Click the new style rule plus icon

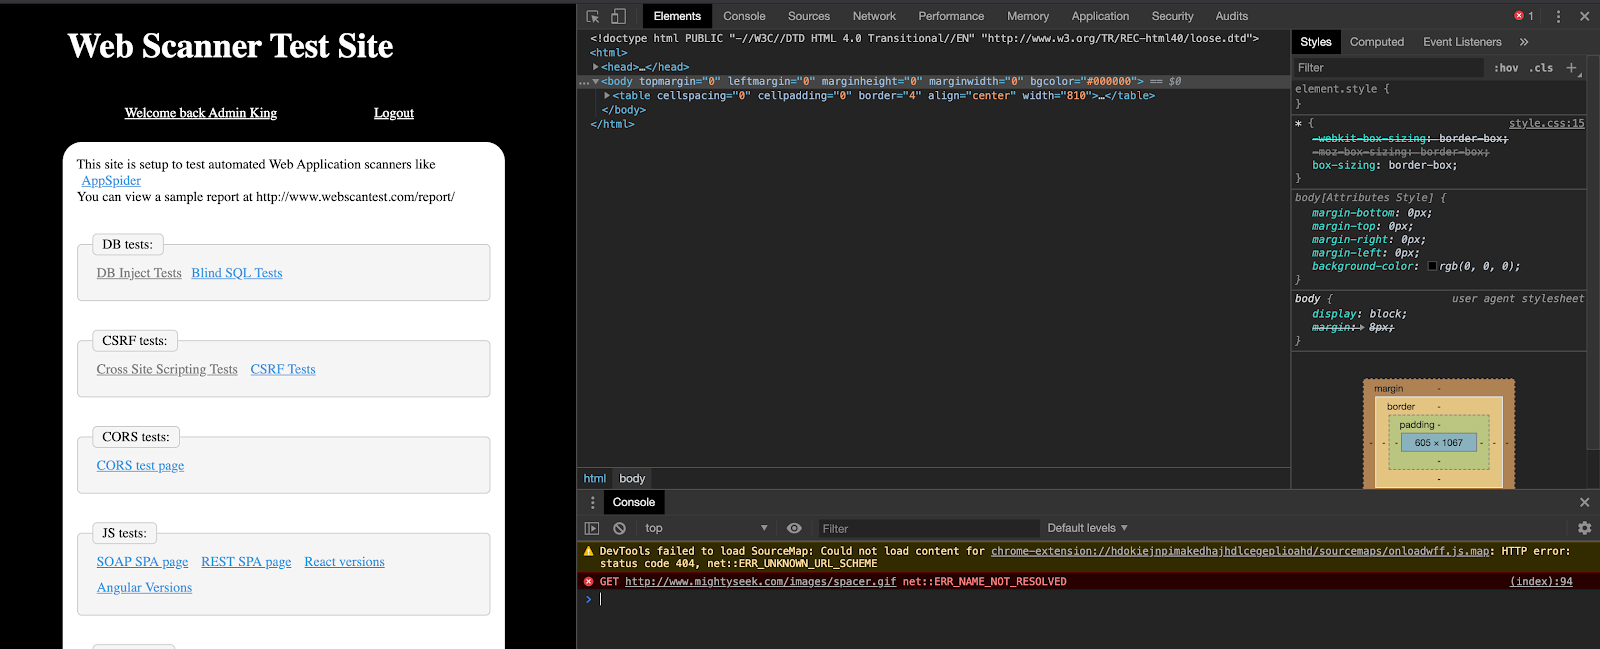pyautogui.click(x=1571, y=68)
